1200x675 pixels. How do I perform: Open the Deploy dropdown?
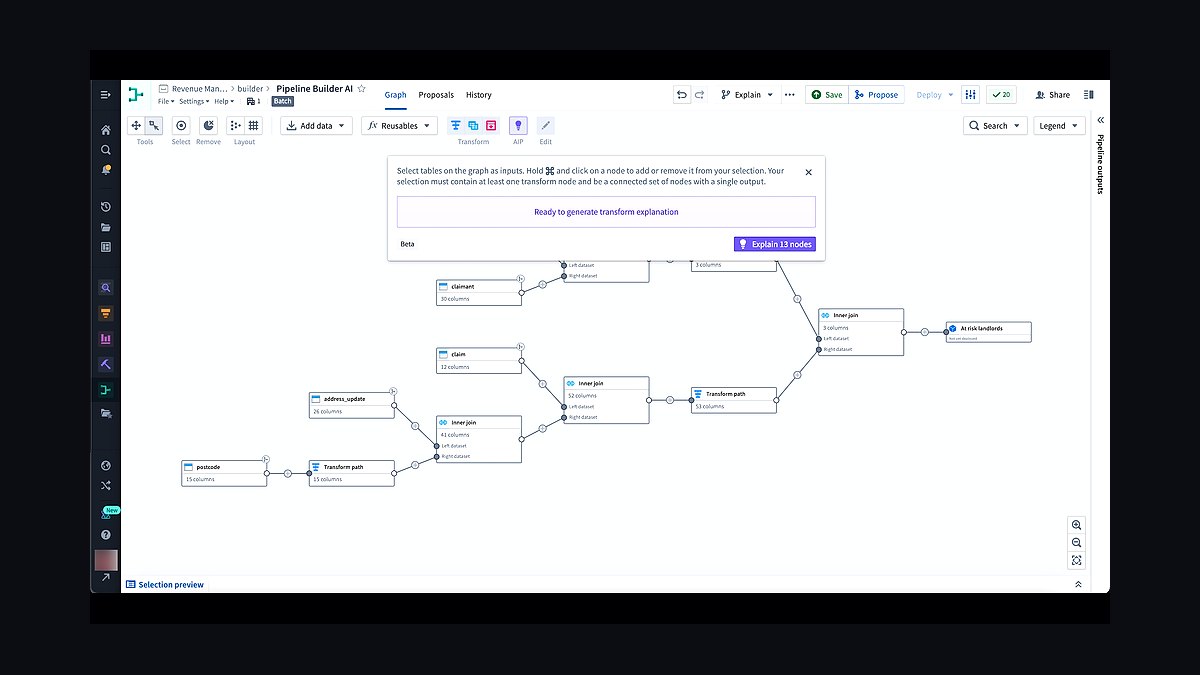[934, 95]
